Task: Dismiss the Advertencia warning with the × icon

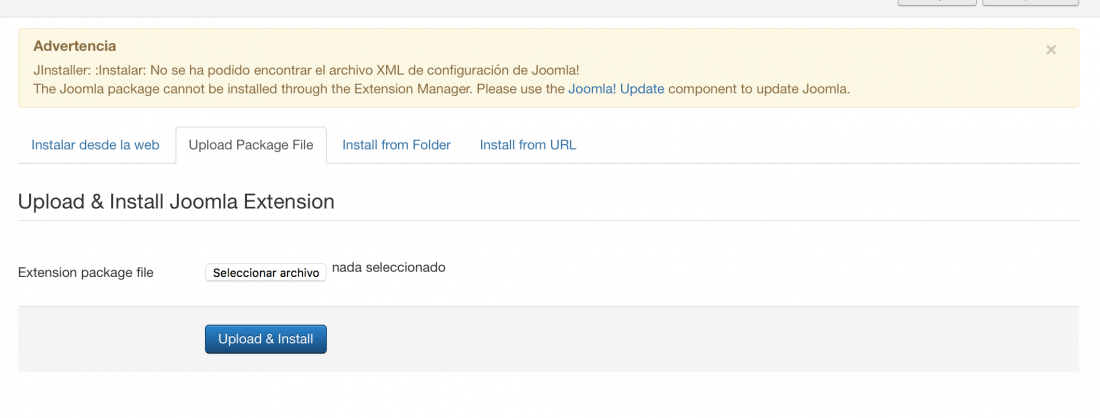Action: point(1050,50)
